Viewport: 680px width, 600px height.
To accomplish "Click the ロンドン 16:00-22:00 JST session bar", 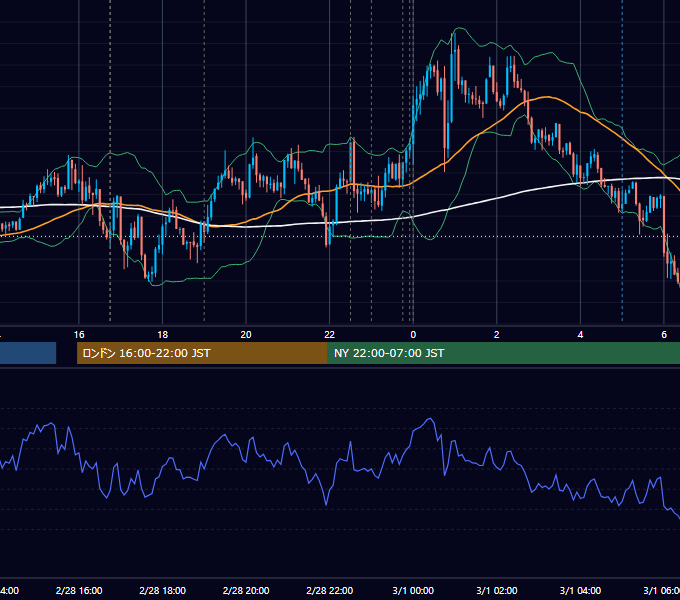I will click(x=202, y=353).
